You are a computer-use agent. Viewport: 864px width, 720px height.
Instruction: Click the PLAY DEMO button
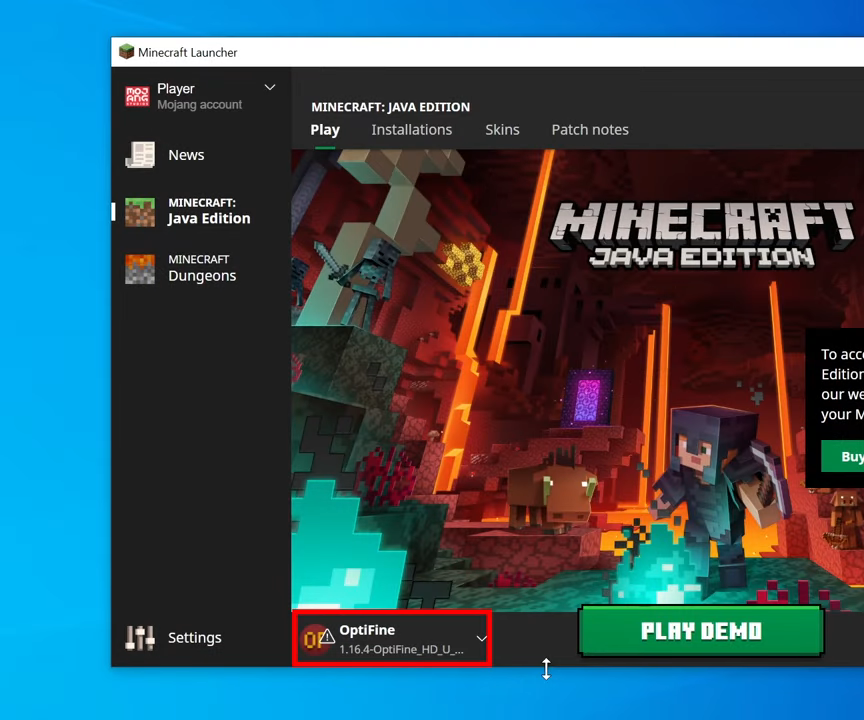click(701, 631)
